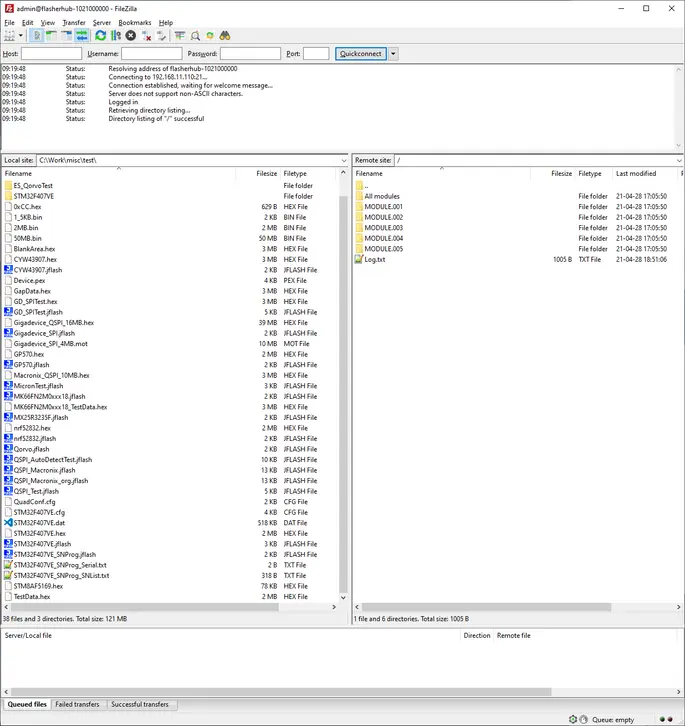Click the green refresh file lists icon
Screen dimensions: 685x726
pos(100,36)
